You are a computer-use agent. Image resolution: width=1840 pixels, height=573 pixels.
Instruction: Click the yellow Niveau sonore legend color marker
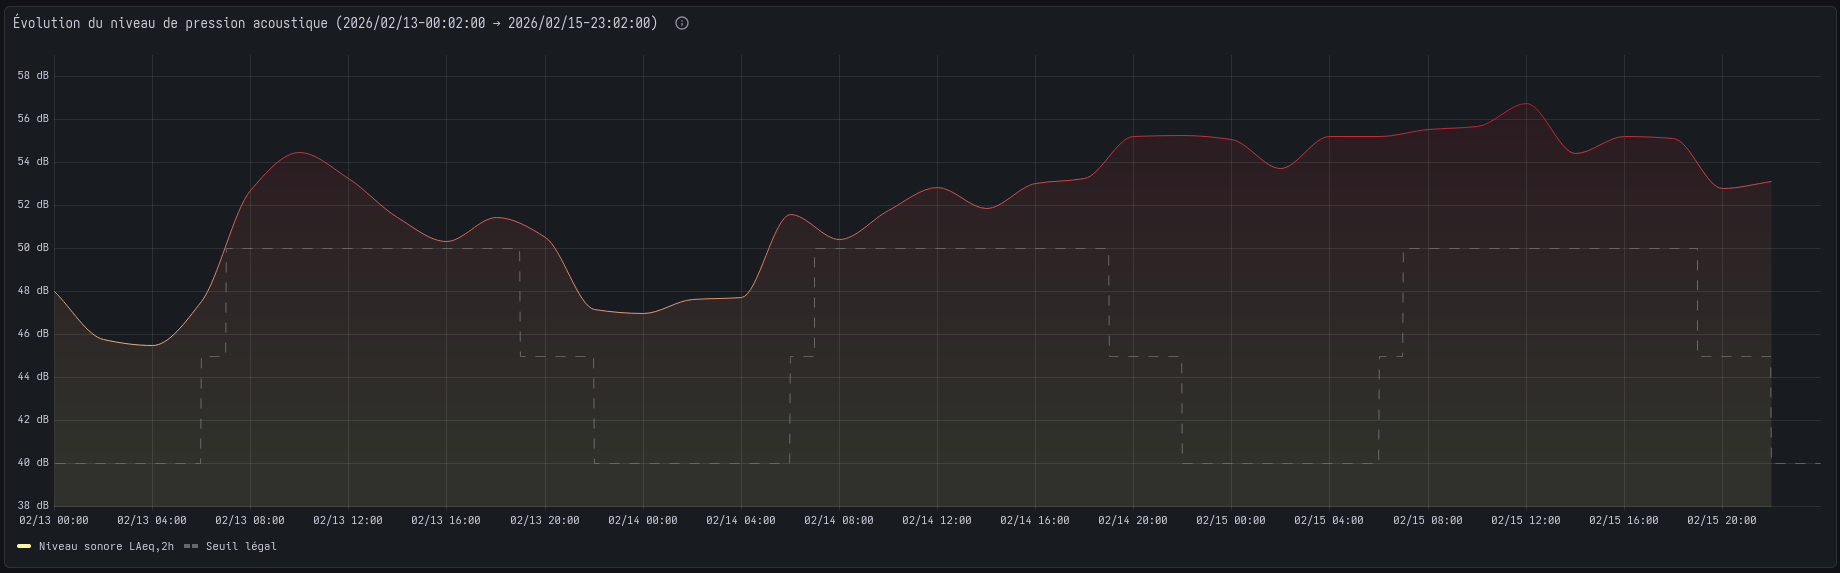pos(24,546)
